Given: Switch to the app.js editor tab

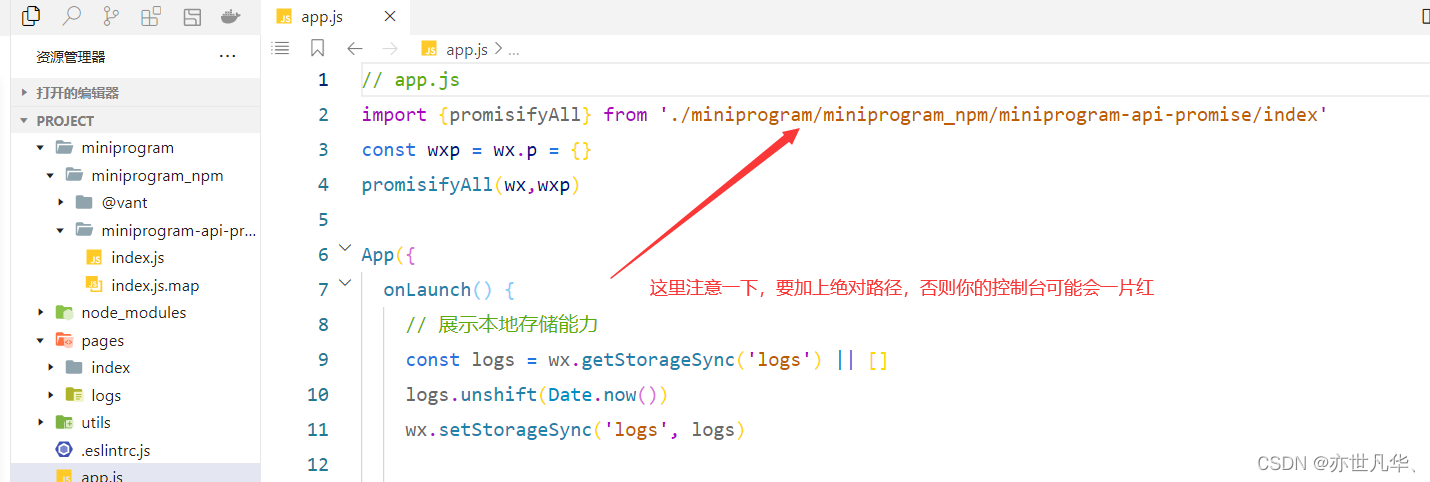Looking at the screenshot, I should 321,16.
